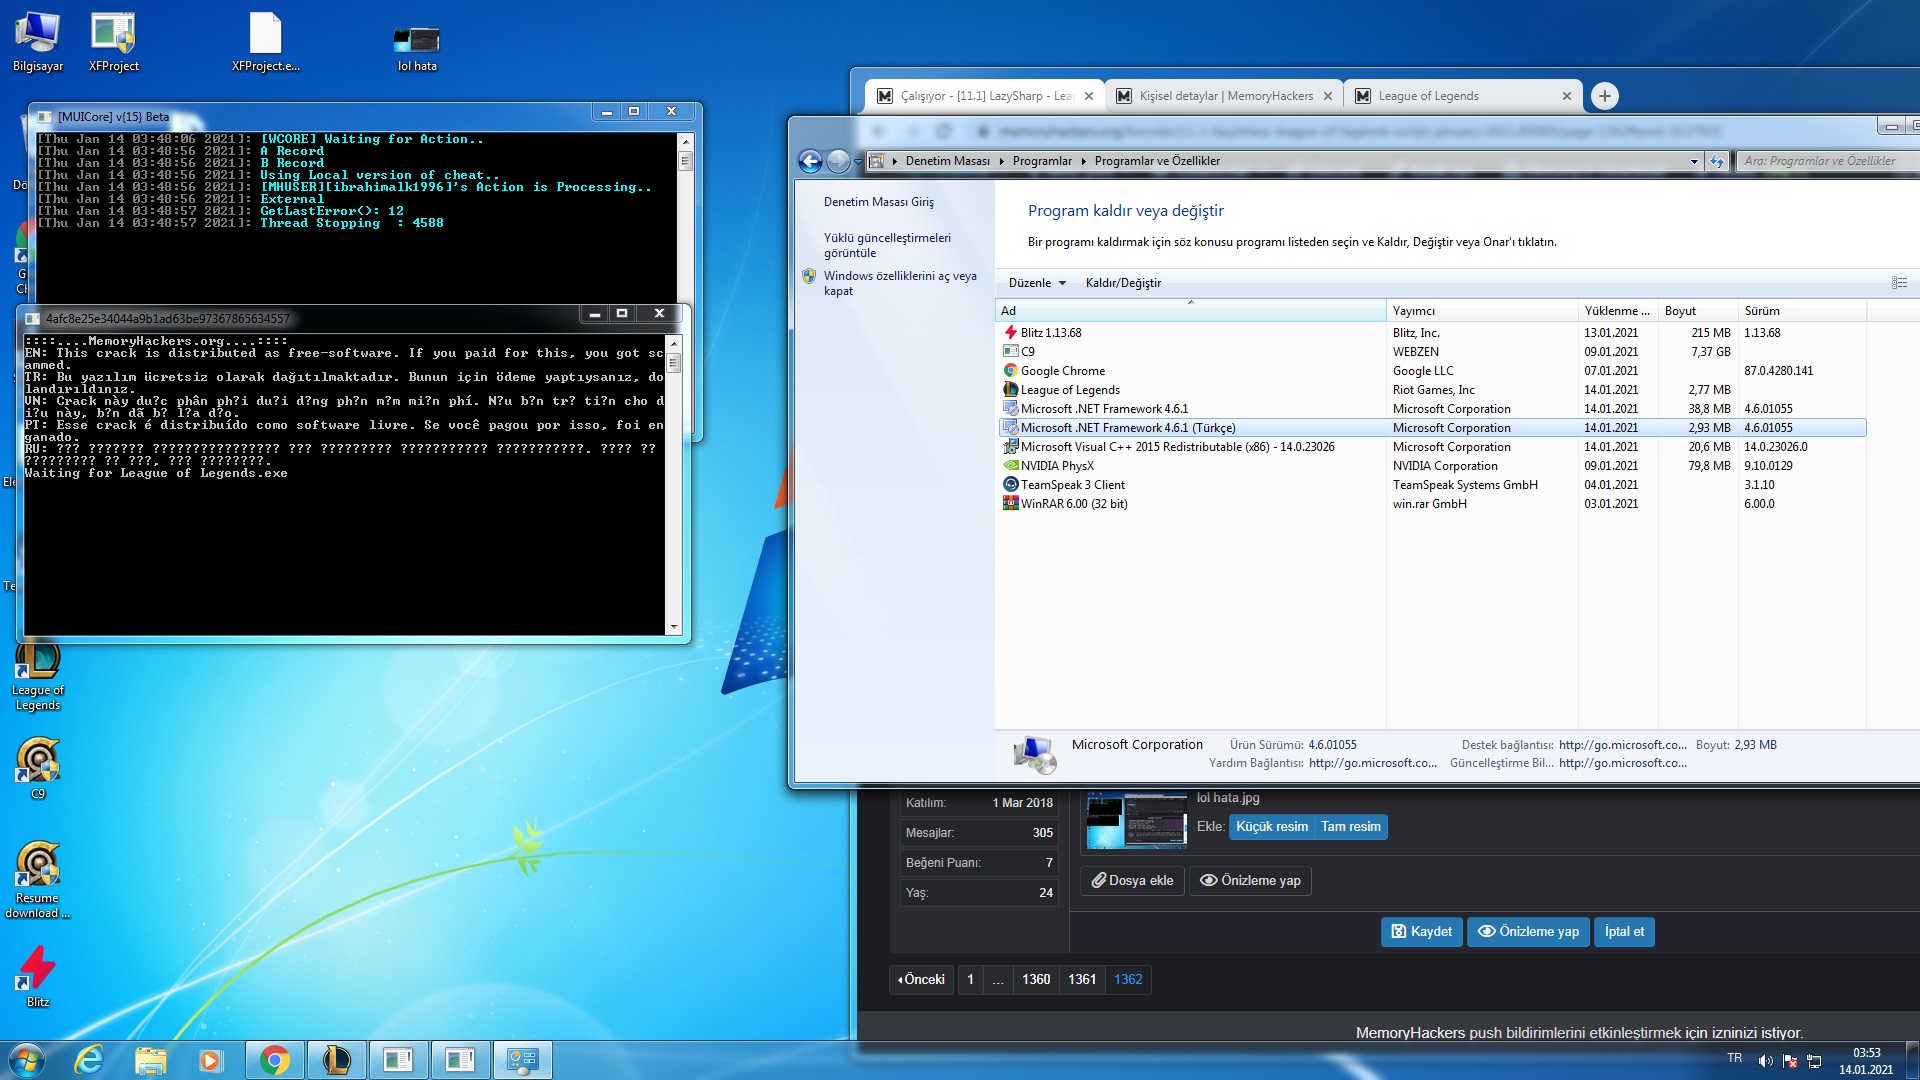
Task: Sort programs by the Sürüm column
Action: pyautogui.click(x=1802, y=311)
